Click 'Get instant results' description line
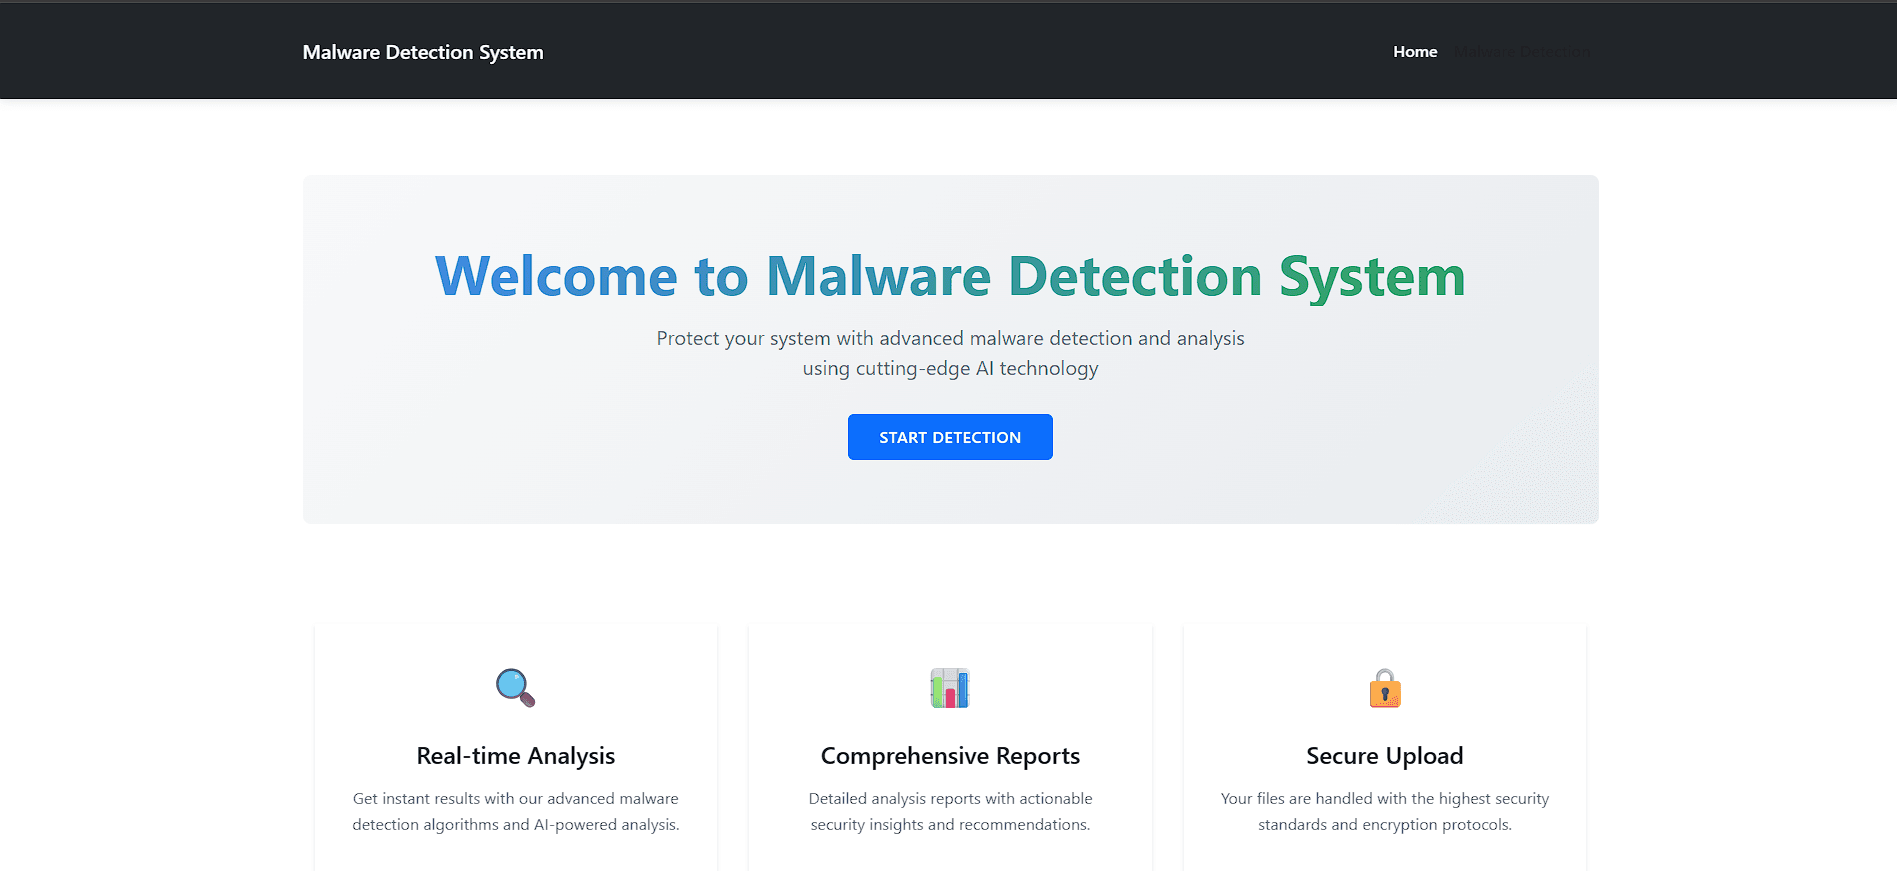 tap(515, 799)
